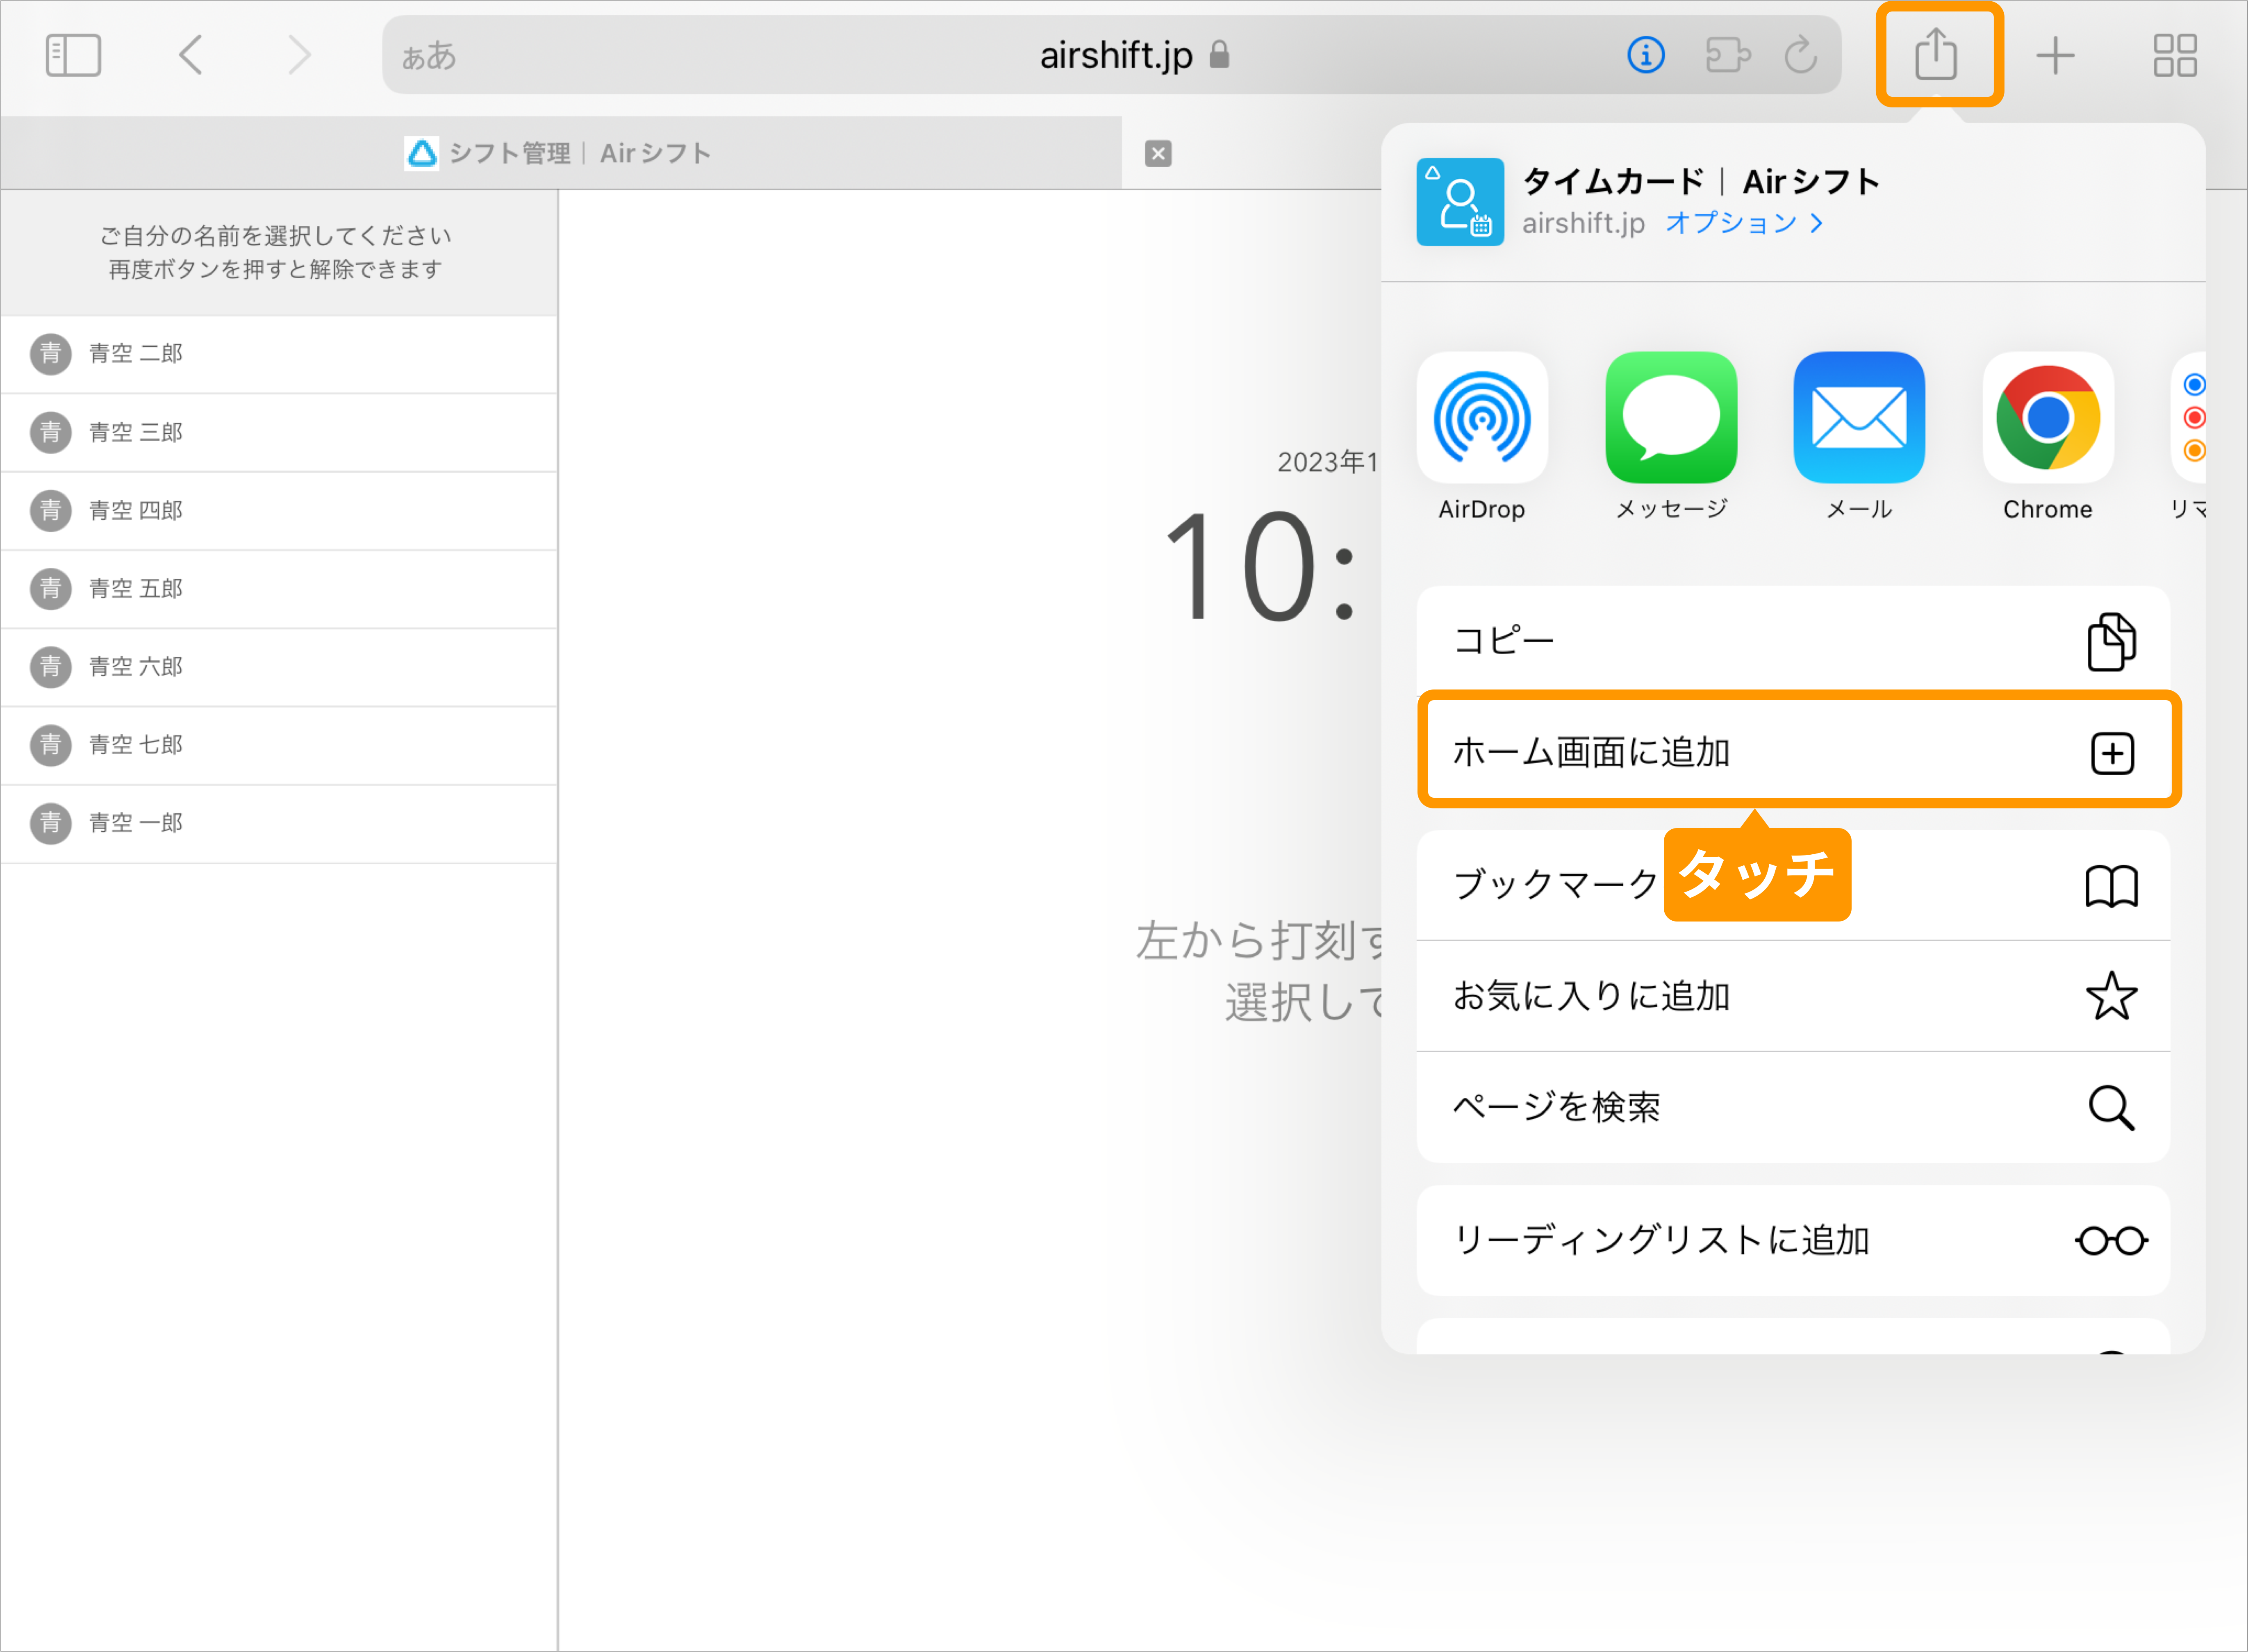Tap the star favorites icon
The width and height of the screenshot is (2248, 1652).
(2111, 996)
